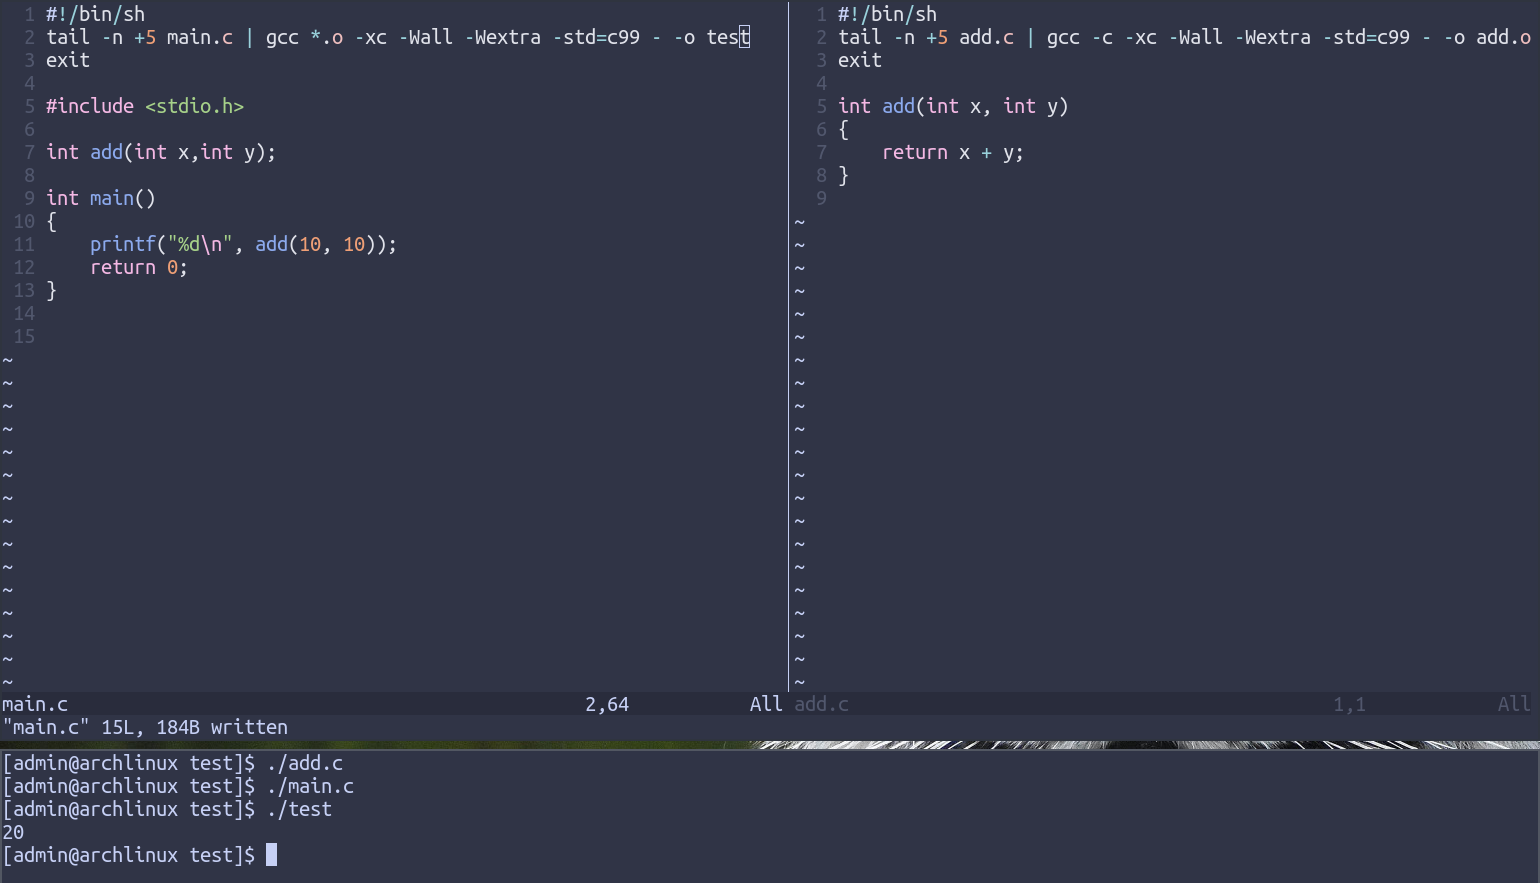Click the shebang line in main.c
This screenshot has height=883, width=1540.
(95, 14)
